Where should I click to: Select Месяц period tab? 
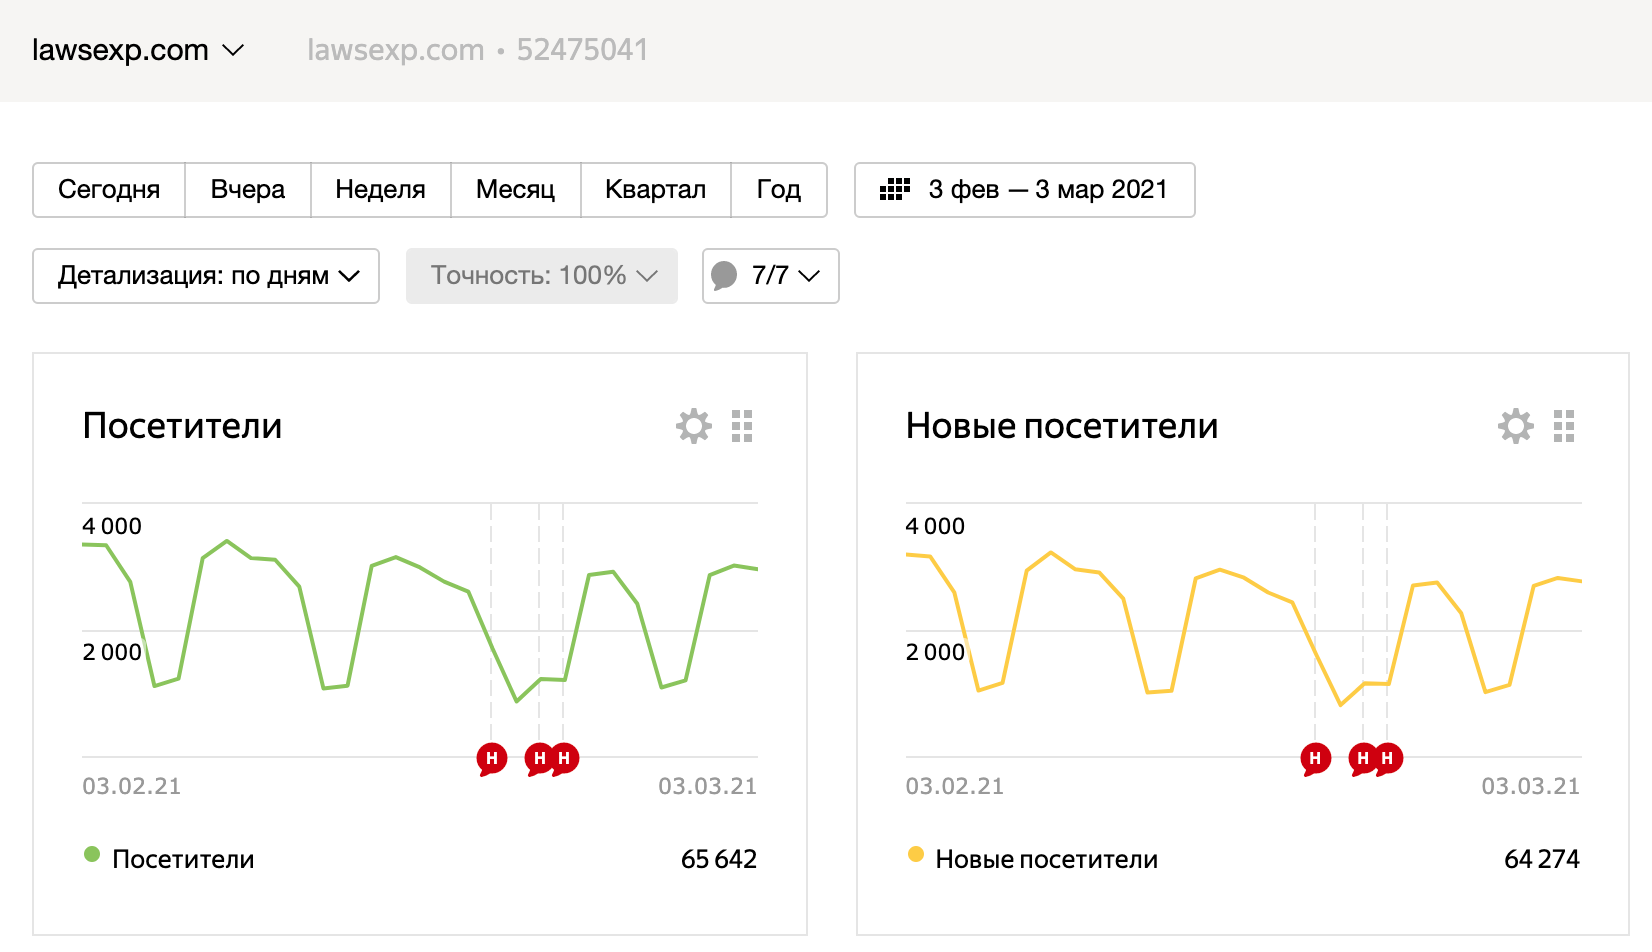[x=516, y=190]
